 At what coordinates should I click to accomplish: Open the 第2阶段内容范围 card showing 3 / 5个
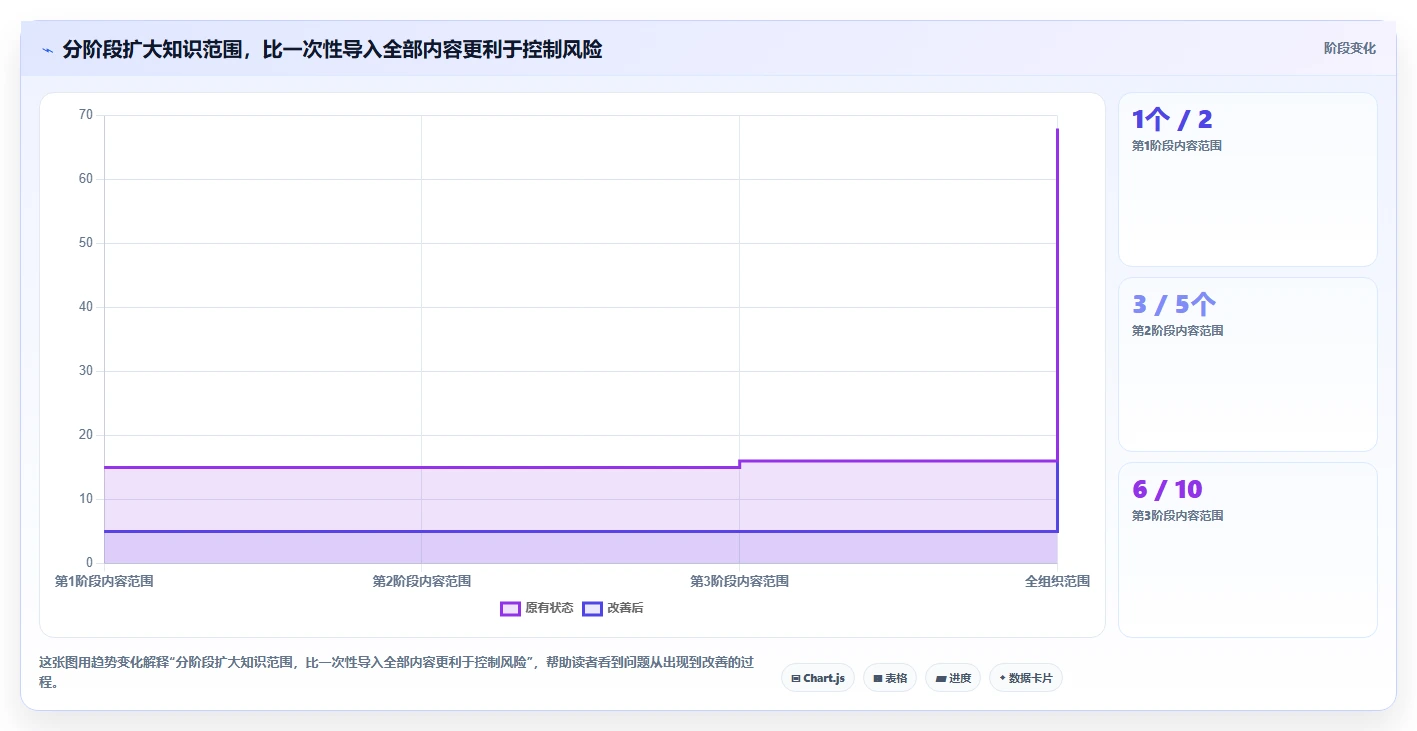coord(1248,365)
